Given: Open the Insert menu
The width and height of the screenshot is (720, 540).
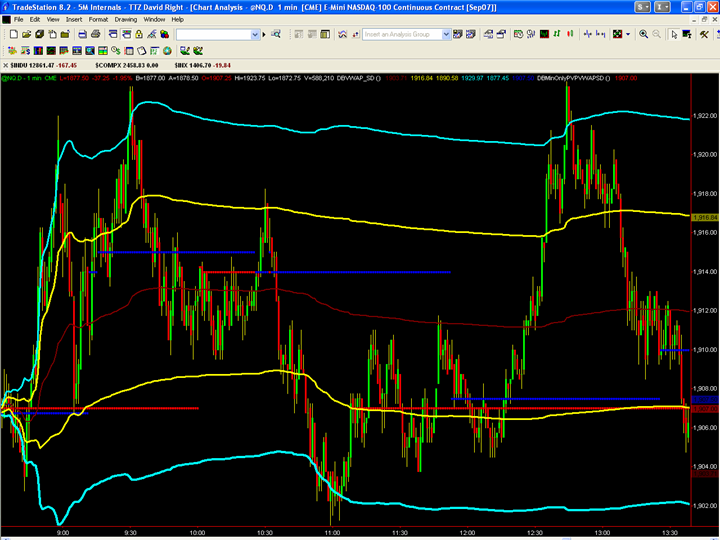Looking at the screenshot, I should 74,20.
